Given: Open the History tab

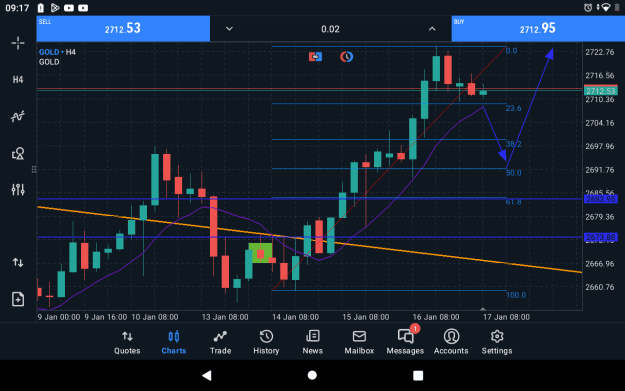Looking at the screenshot, I should (266, 342).
